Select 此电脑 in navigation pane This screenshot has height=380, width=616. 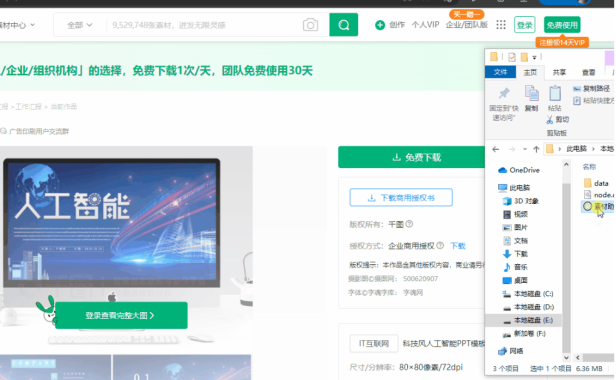pos(514,188)
